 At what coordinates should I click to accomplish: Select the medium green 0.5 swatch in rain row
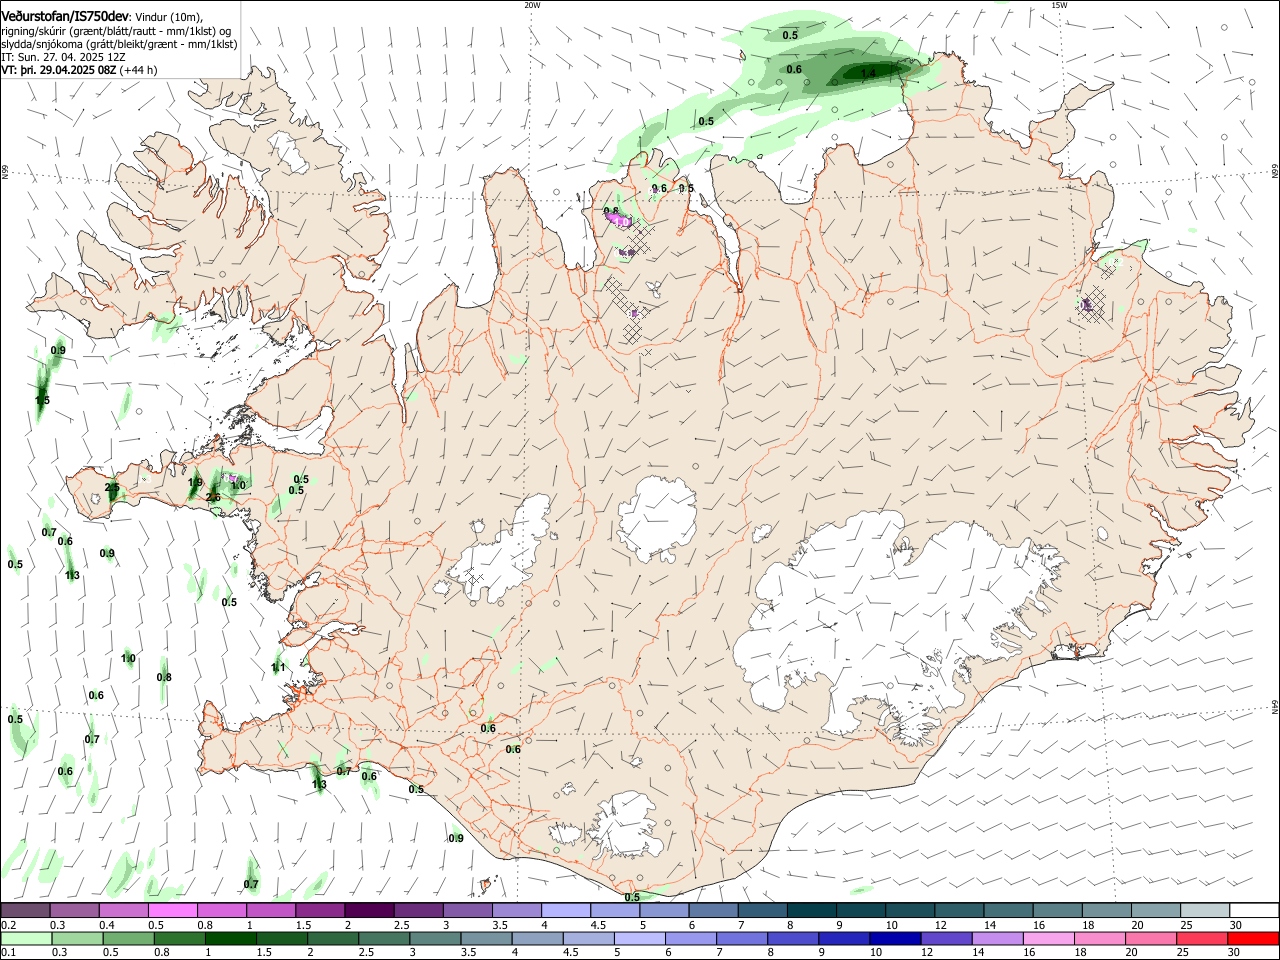click(128, 938)
